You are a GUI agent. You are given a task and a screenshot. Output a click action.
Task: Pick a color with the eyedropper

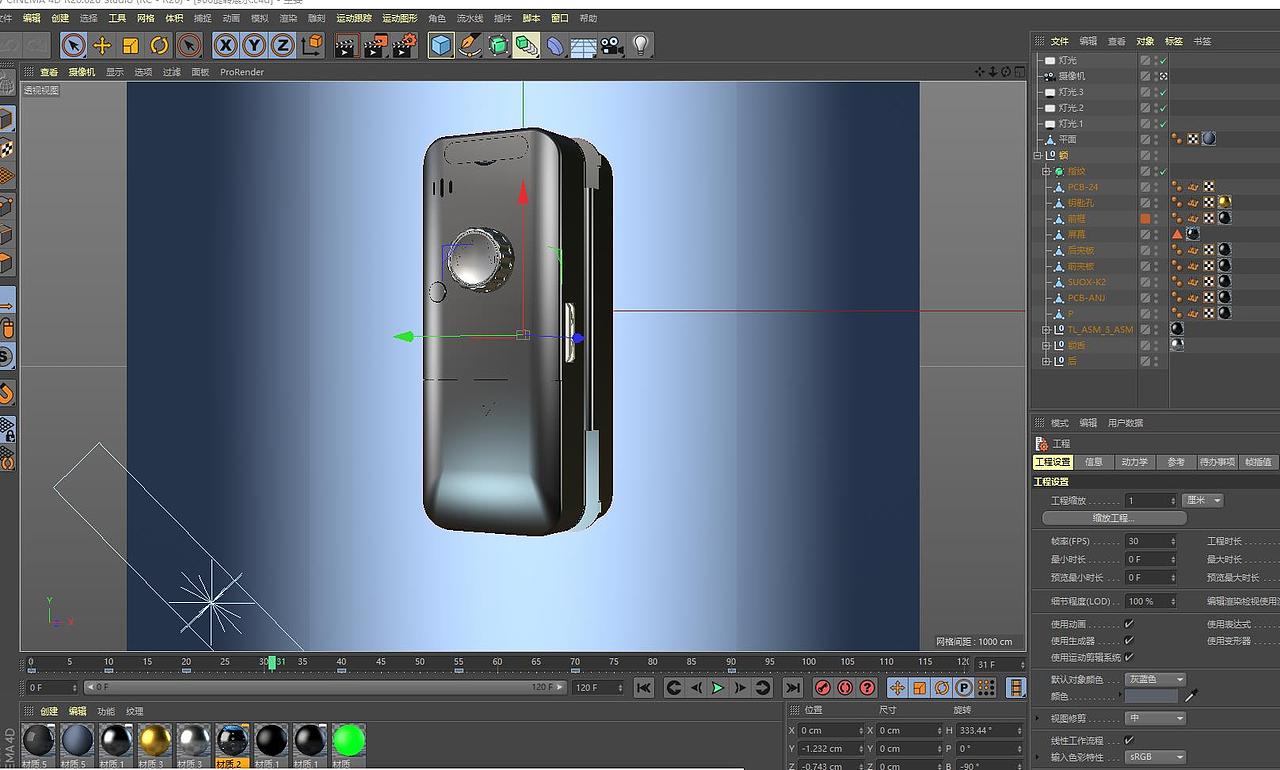(1191, 695)
